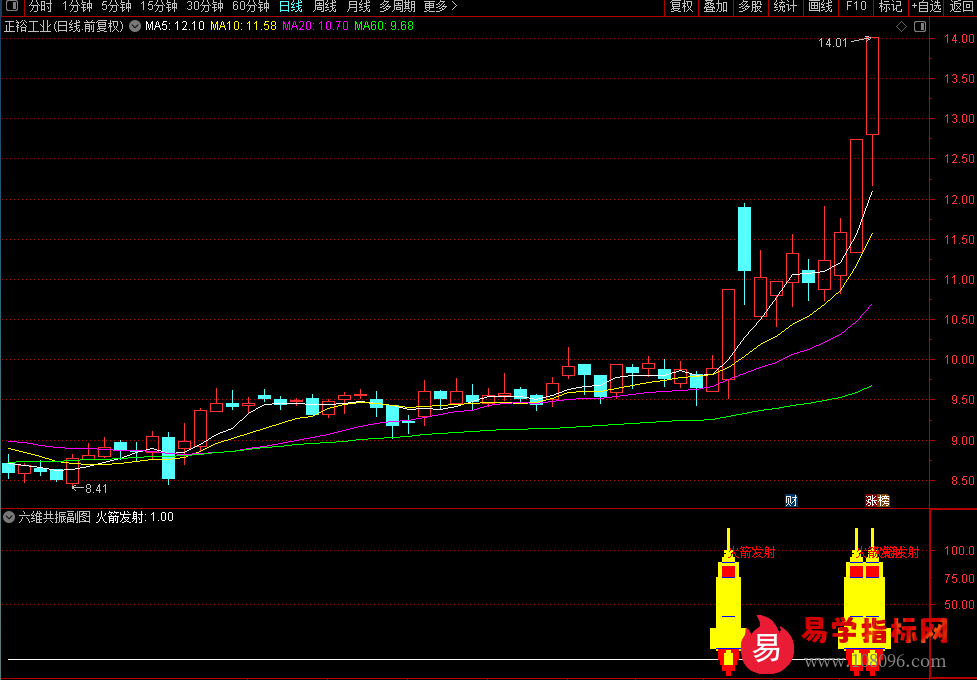
Task: Click the 六维共振副图 indicator name
Action: [x=54, y=517]
